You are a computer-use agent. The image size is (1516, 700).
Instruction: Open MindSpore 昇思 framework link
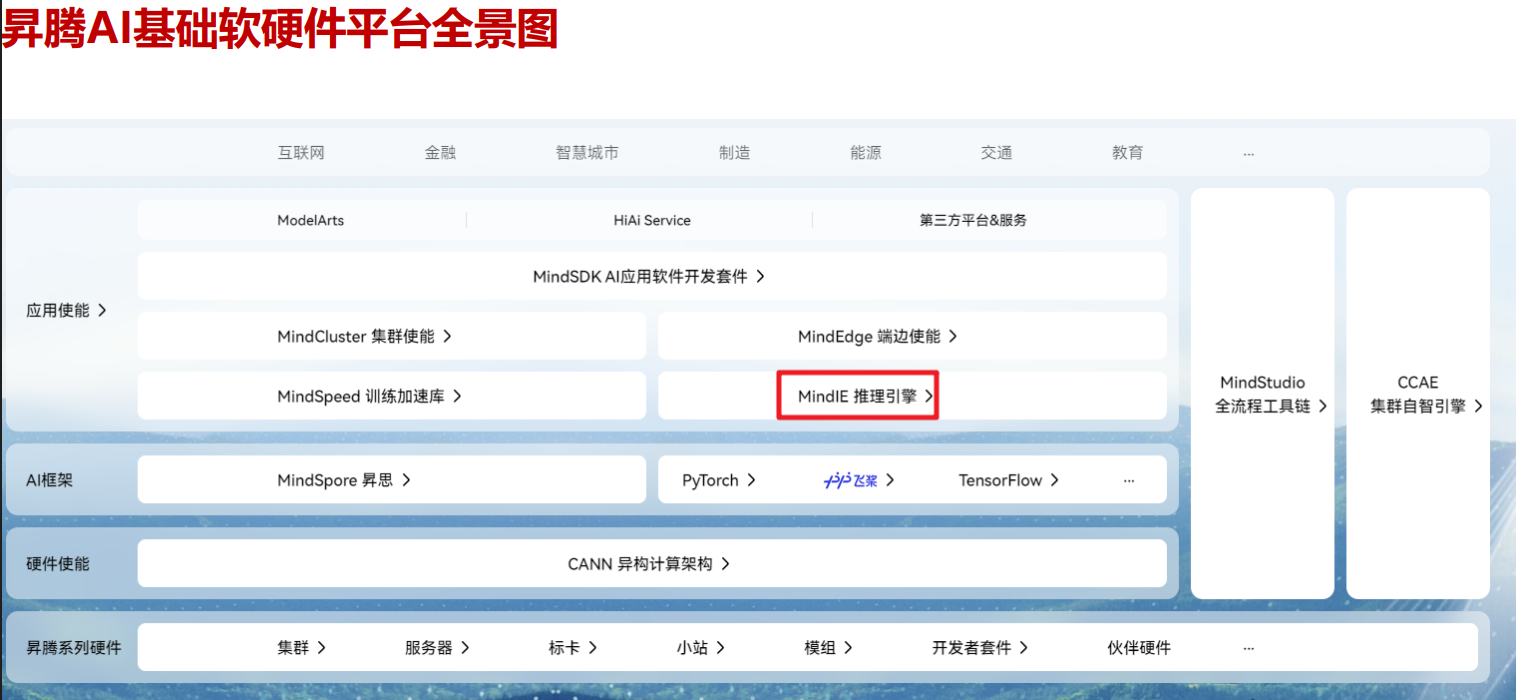344,480
